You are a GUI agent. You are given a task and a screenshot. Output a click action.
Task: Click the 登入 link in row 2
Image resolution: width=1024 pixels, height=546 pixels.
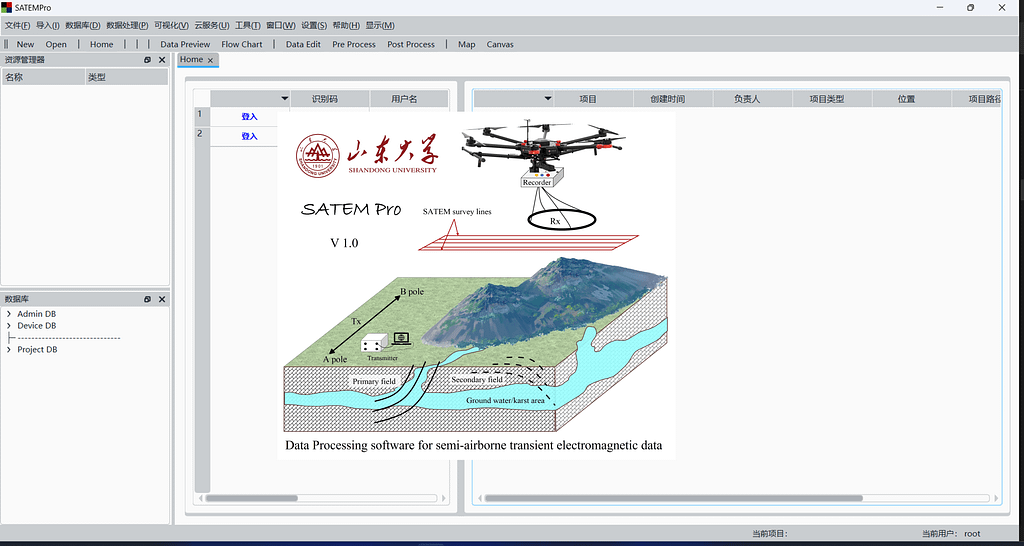click(249, 136)
